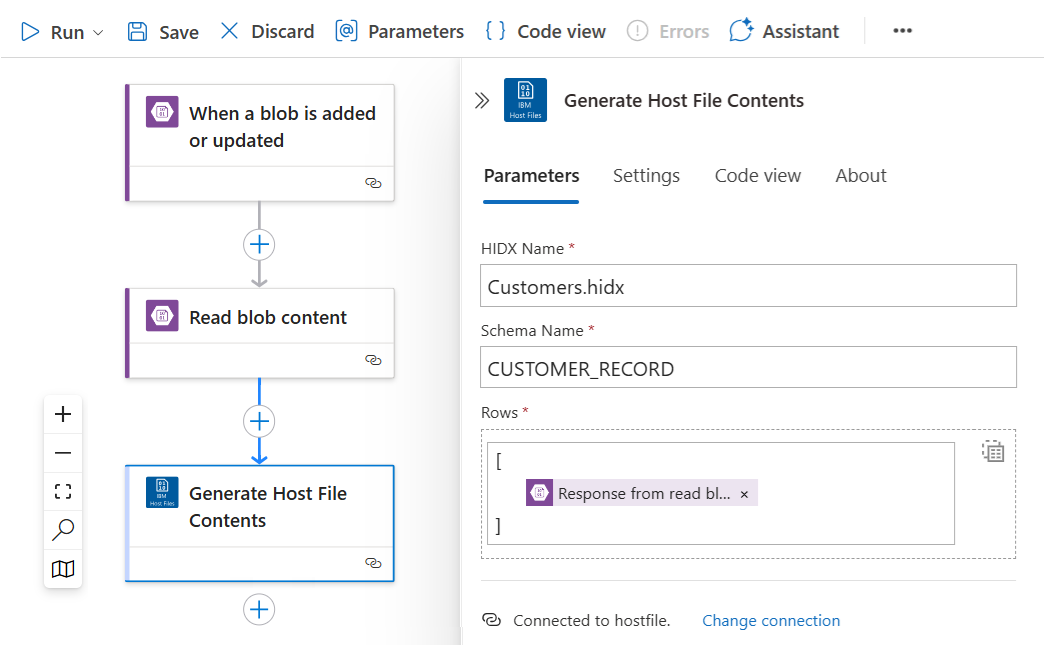Click the Run play icon

tap(30, 31)
